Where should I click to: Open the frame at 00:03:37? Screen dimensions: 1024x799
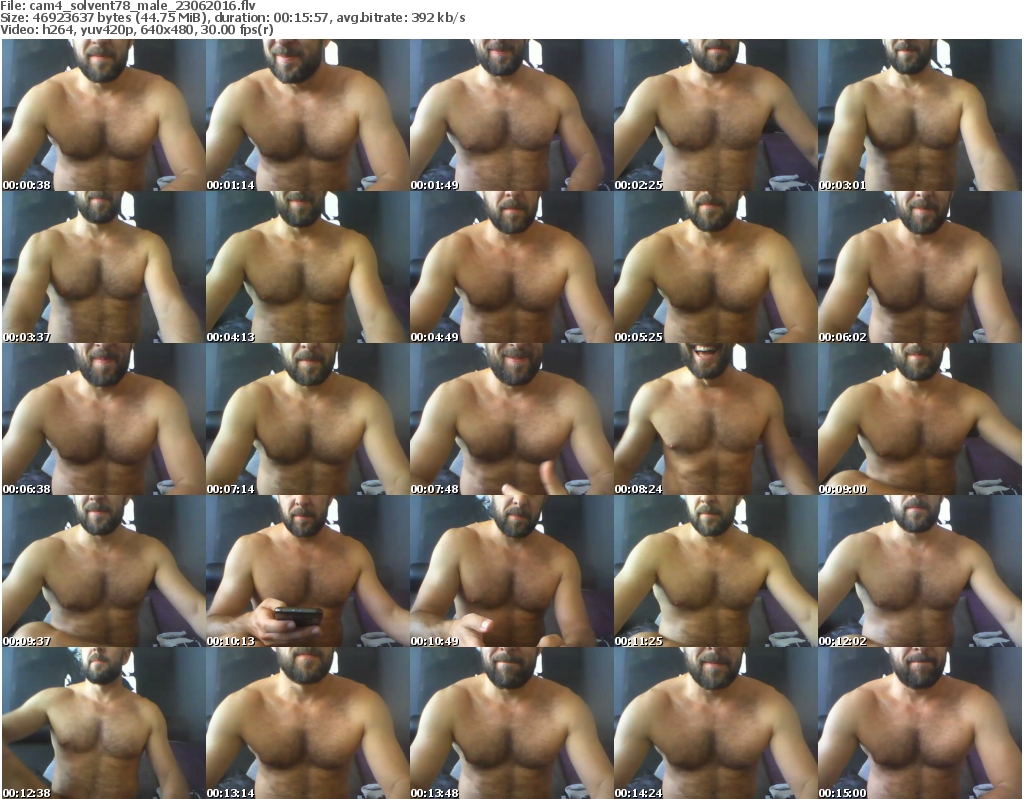[104, 267]
